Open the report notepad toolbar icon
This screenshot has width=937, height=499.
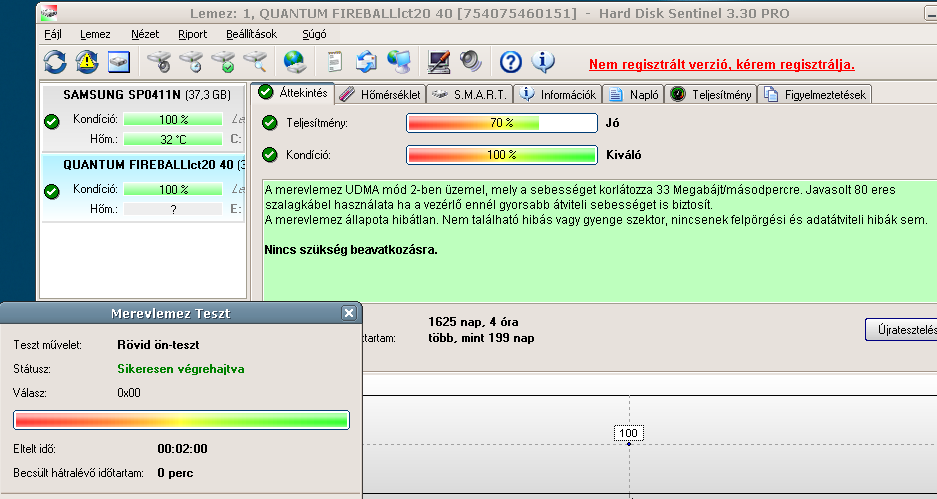335,62
